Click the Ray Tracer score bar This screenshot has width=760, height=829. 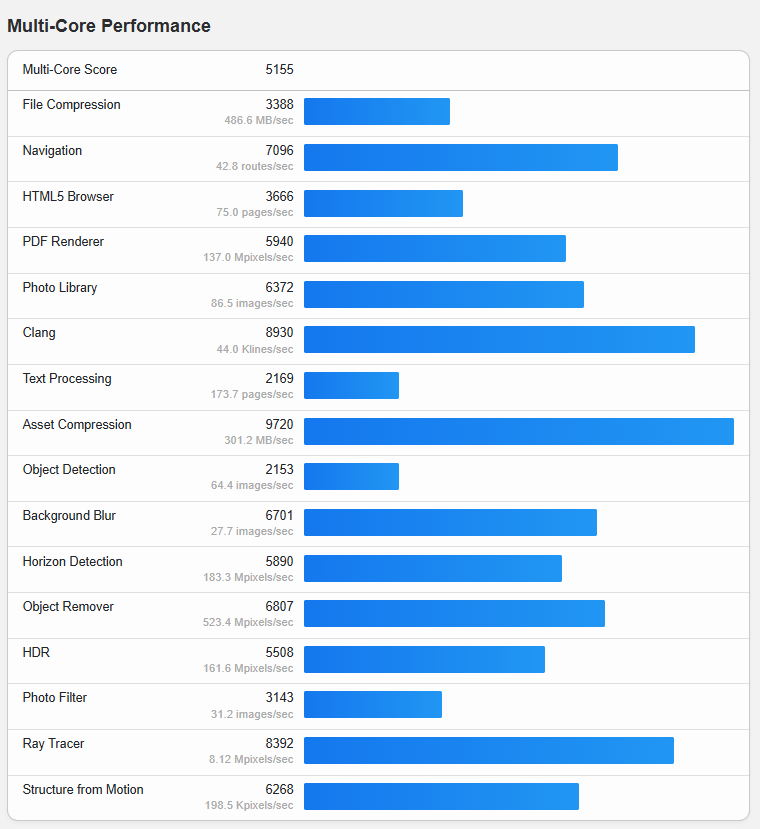point(488,751)
